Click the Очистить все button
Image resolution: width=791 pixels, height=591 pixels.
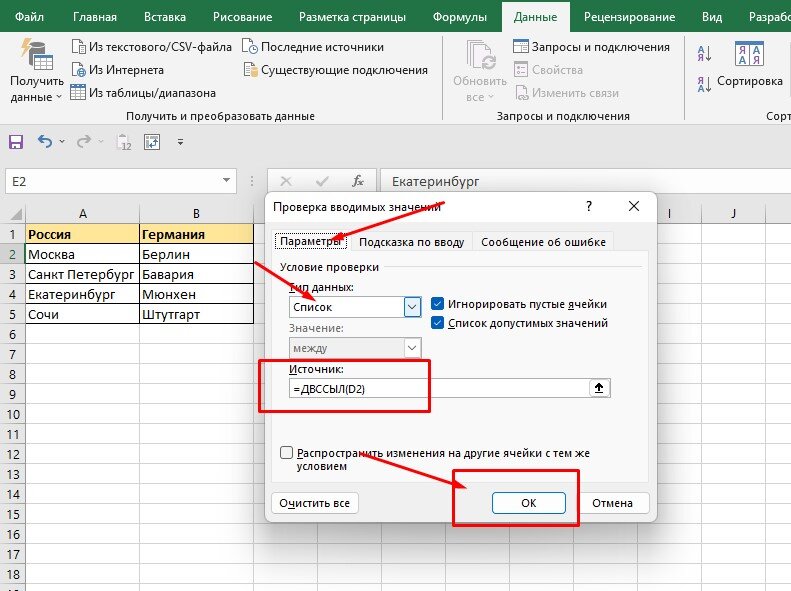click(314, 503)
